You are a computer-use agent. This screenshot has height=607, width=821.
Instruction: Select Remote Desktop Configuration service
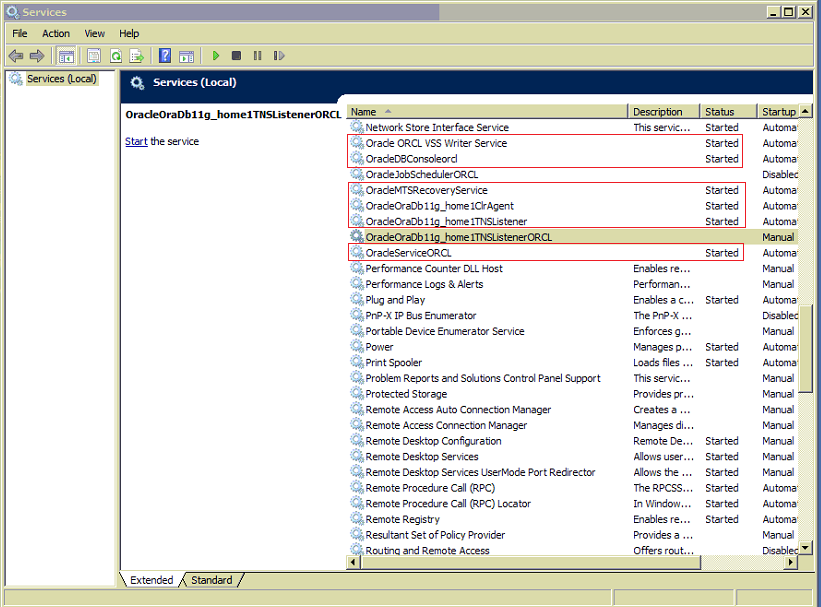(433, 441)
